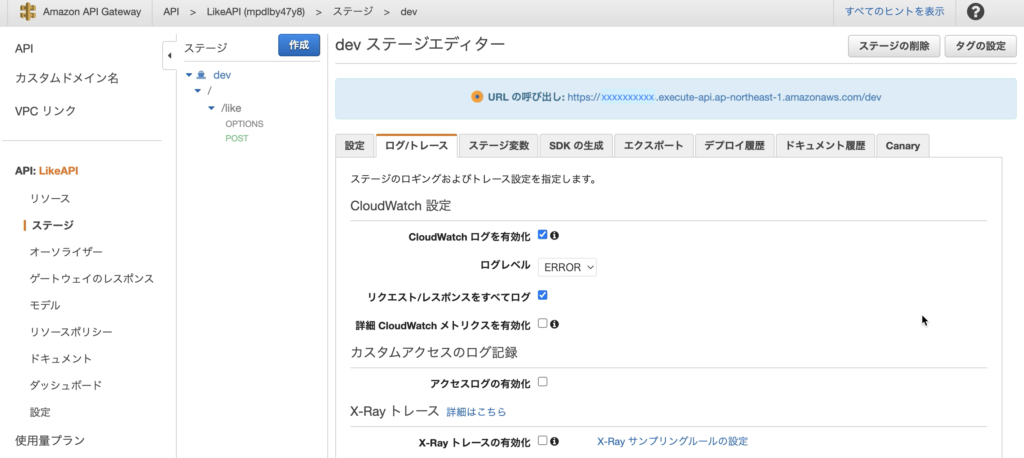Click the ステージの削除 button
Image resolution: width=1024 pixels, height=458 pixels.
[894, 46]
